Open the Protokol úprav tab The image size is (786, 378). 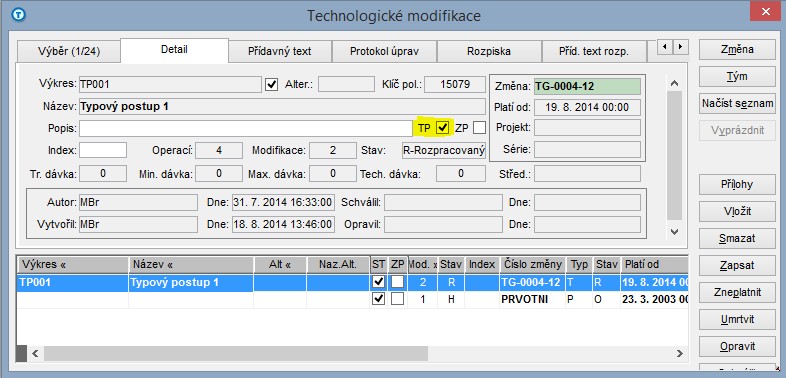(384, 51)
